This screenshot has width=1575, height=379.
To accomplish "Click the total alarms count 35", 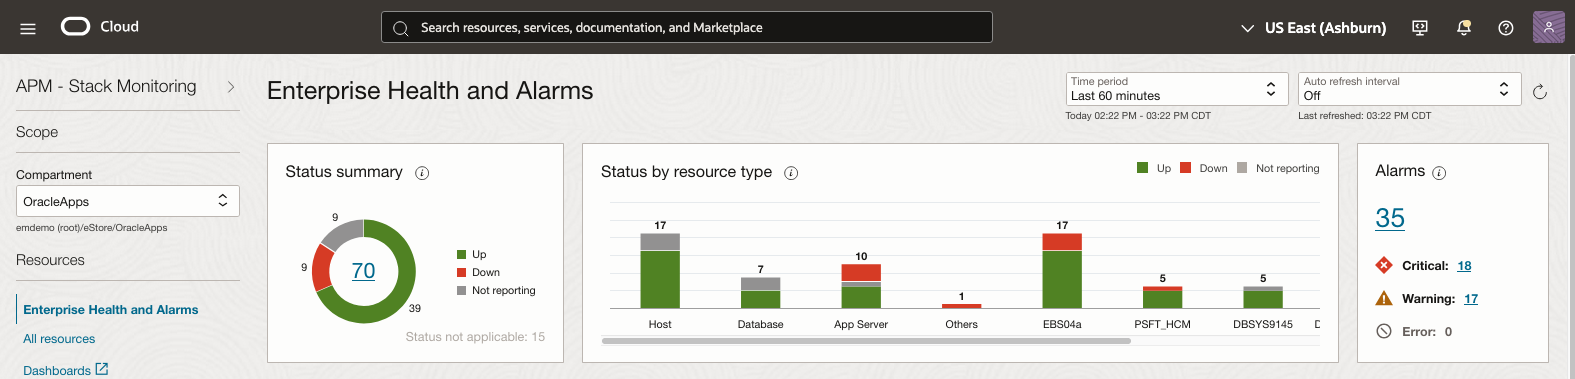I will 1390,218.
